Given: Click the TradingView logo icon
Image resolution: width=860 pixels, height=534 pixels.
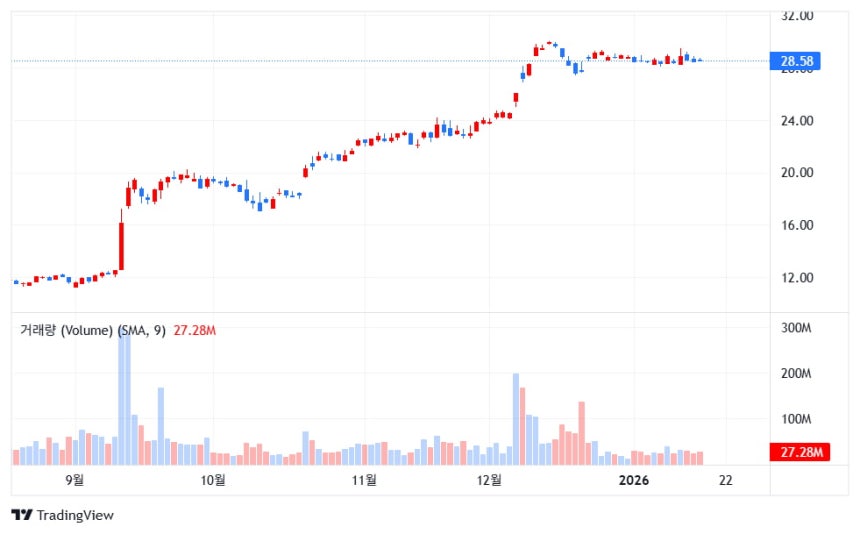Looking at the screenshot, I should click(x=21, y=515).
